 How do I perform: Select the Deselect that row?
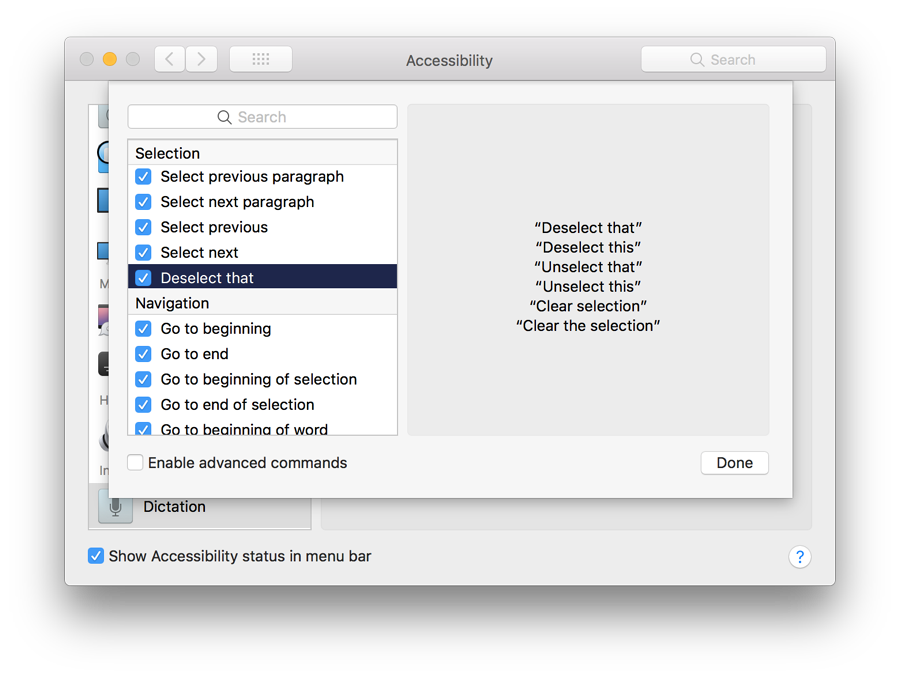(x=262, y=278)
